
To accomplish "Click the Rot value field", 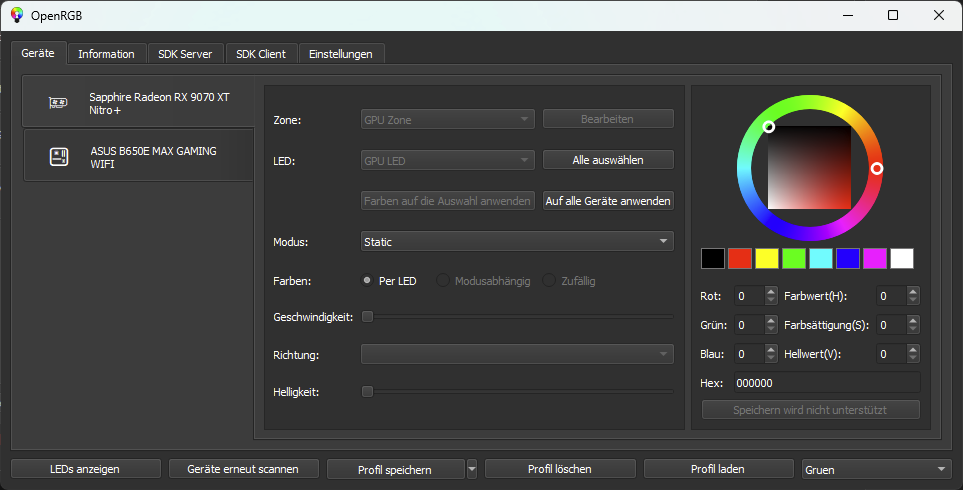I will tap(749, 296).
